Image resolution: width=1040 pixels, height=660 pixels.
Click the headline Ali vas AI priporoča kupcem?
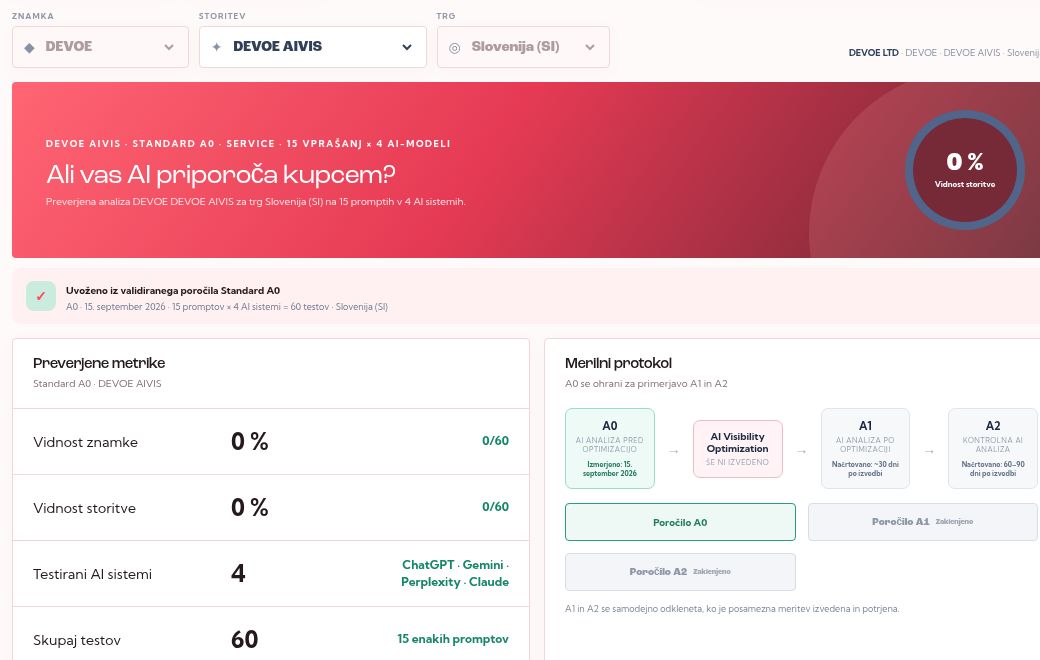coord(221,174)
